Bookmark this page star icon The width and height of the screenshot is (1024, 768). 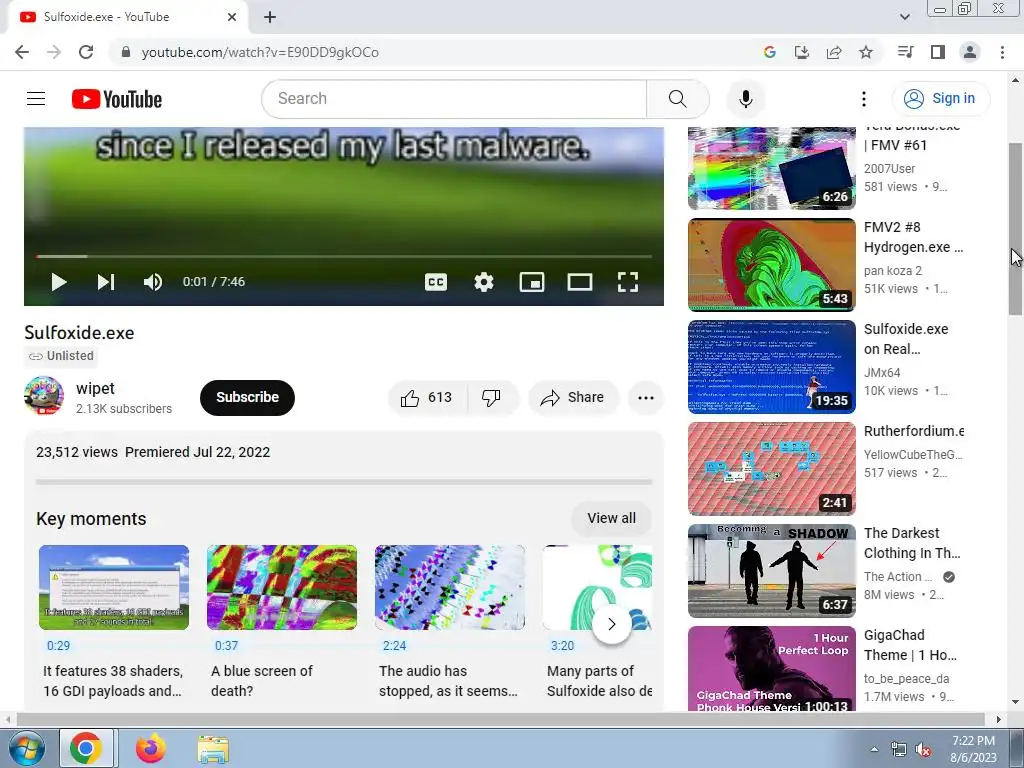tap(865, 52)
